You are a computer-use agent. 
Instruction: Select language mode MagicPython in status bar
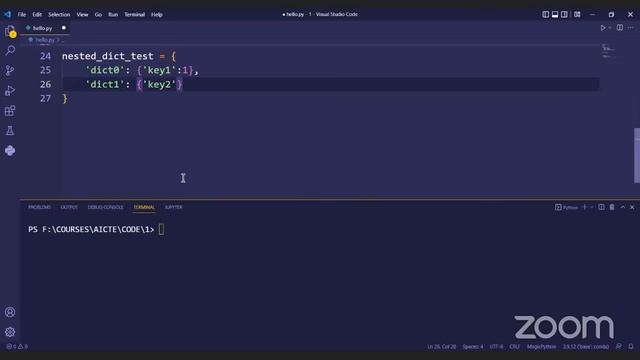tap(541, 347)
